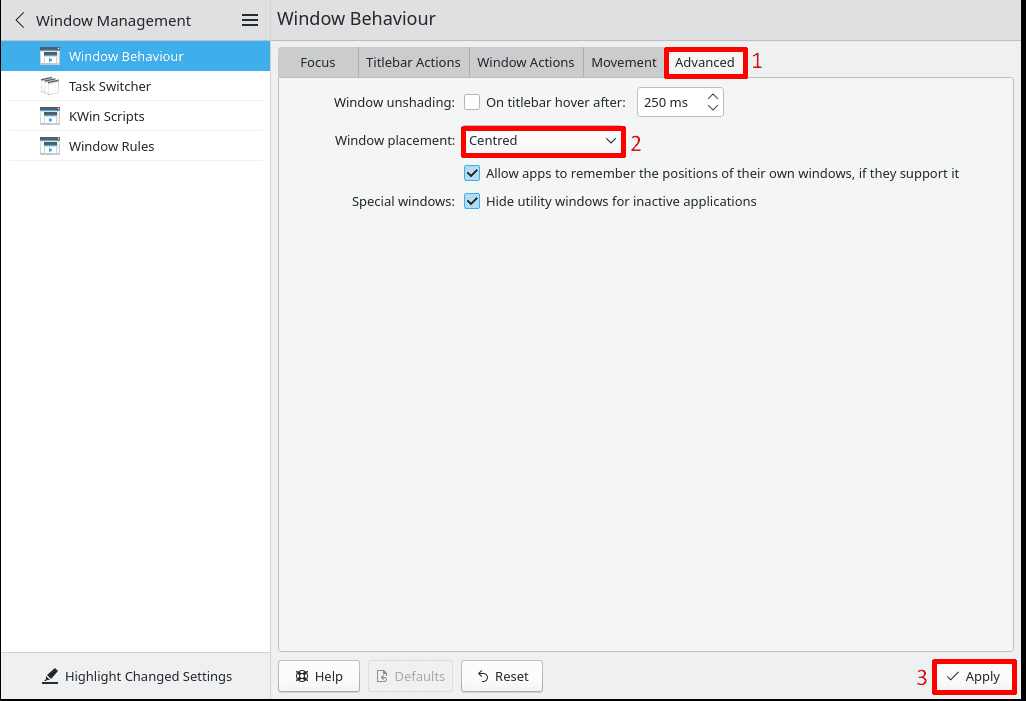Go back using the Window Management arrow
The width and height of the screenshot is (1026, 701).
click(20, 20)
